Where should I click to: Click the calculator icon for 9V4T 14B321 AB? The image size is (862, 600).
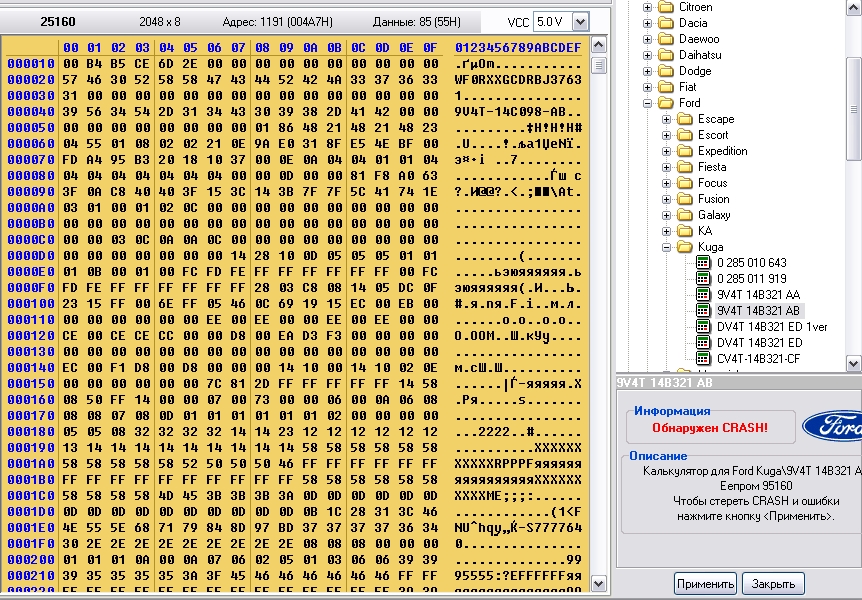click(703, 310)
